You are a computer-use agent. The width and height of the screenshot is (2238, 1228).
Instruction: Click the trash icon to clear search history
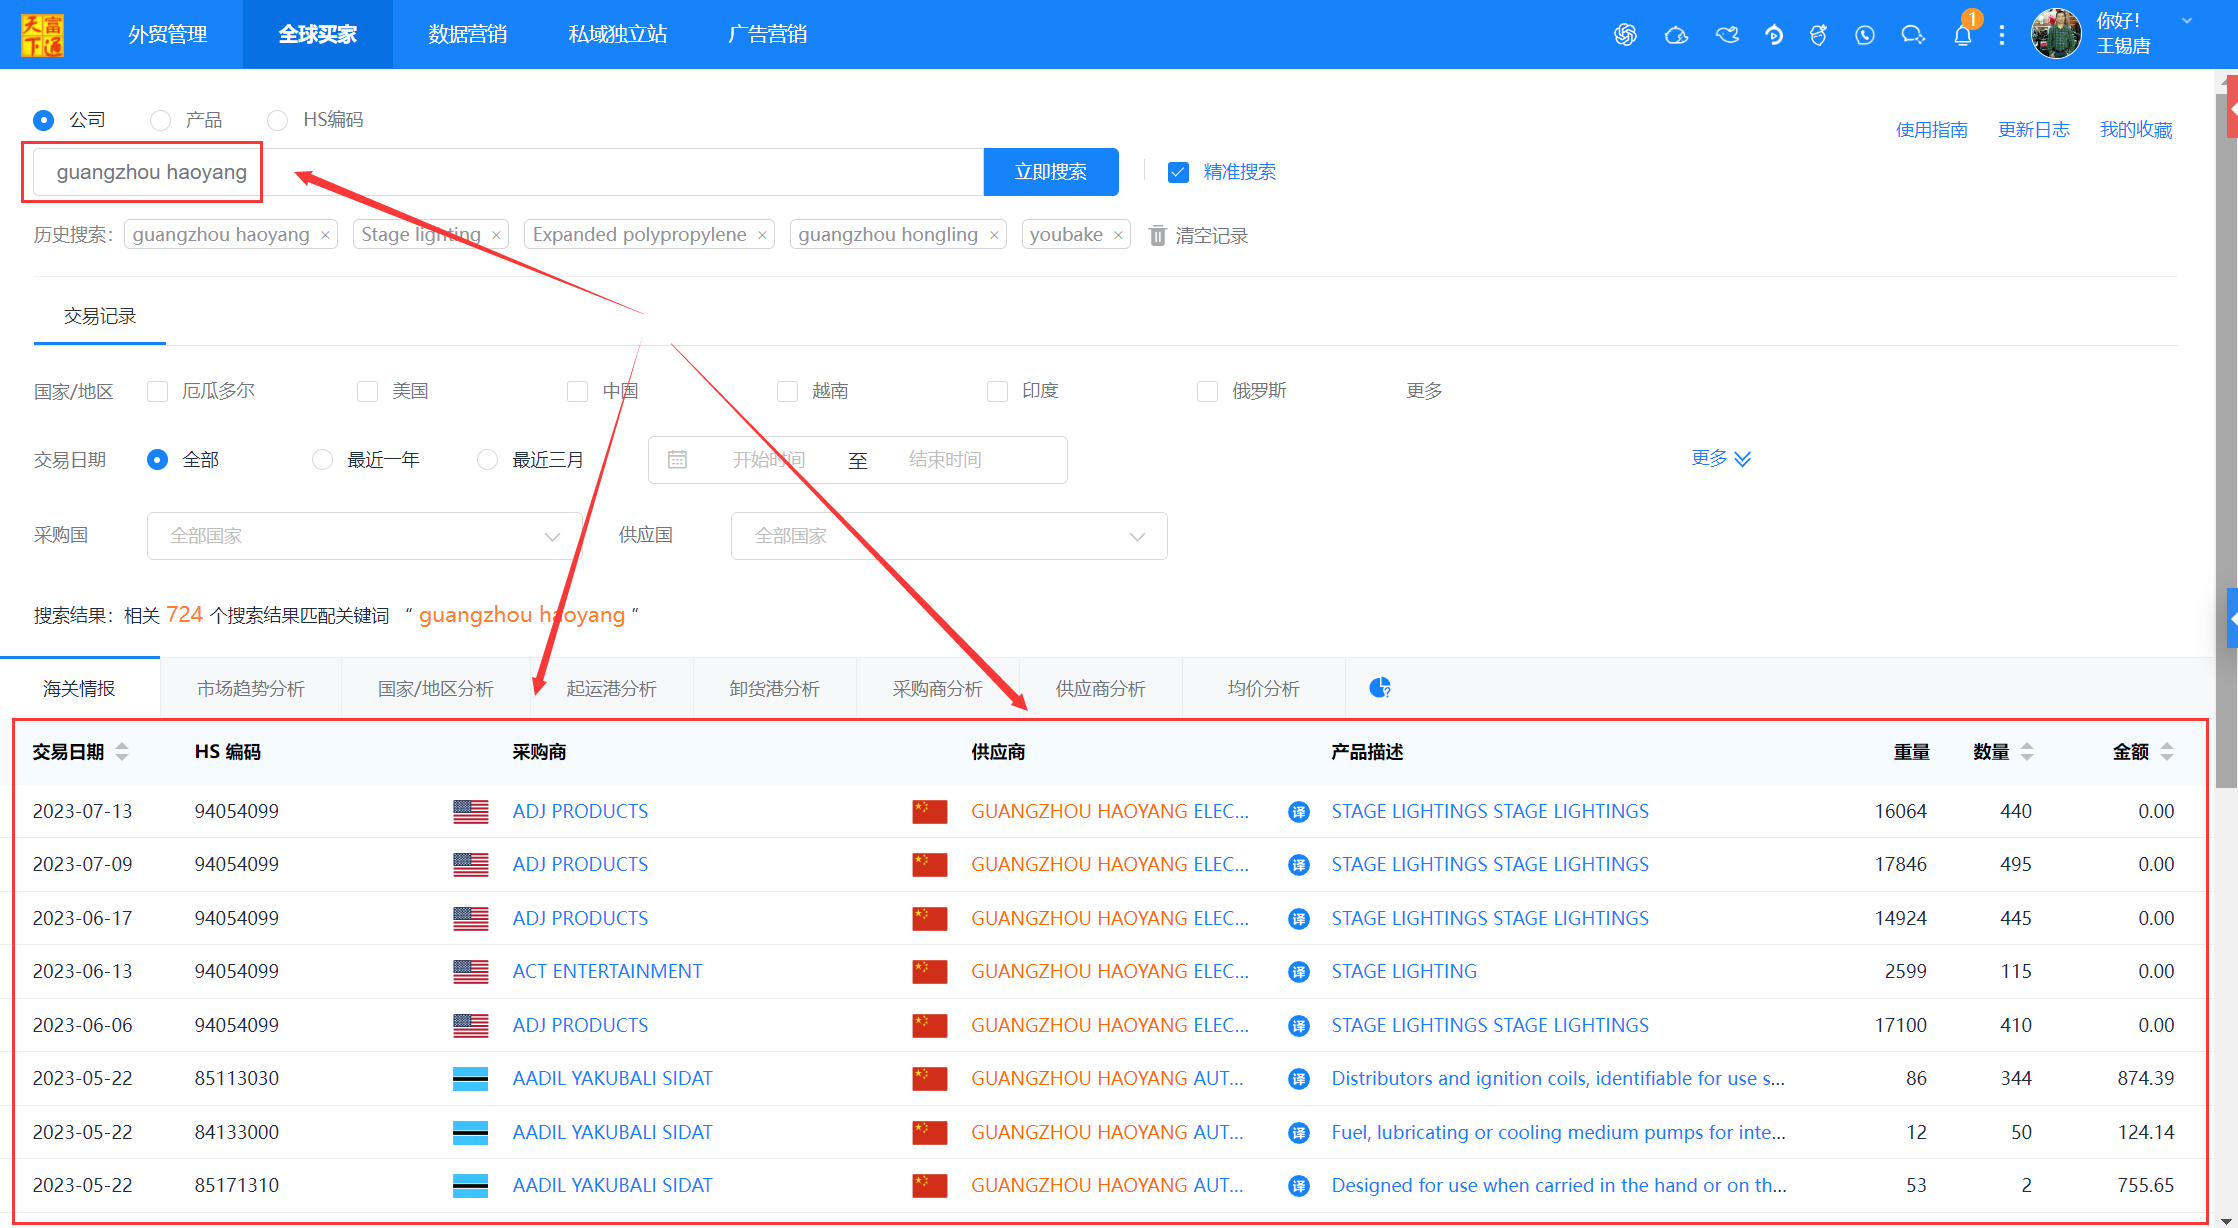[1157, 235]
